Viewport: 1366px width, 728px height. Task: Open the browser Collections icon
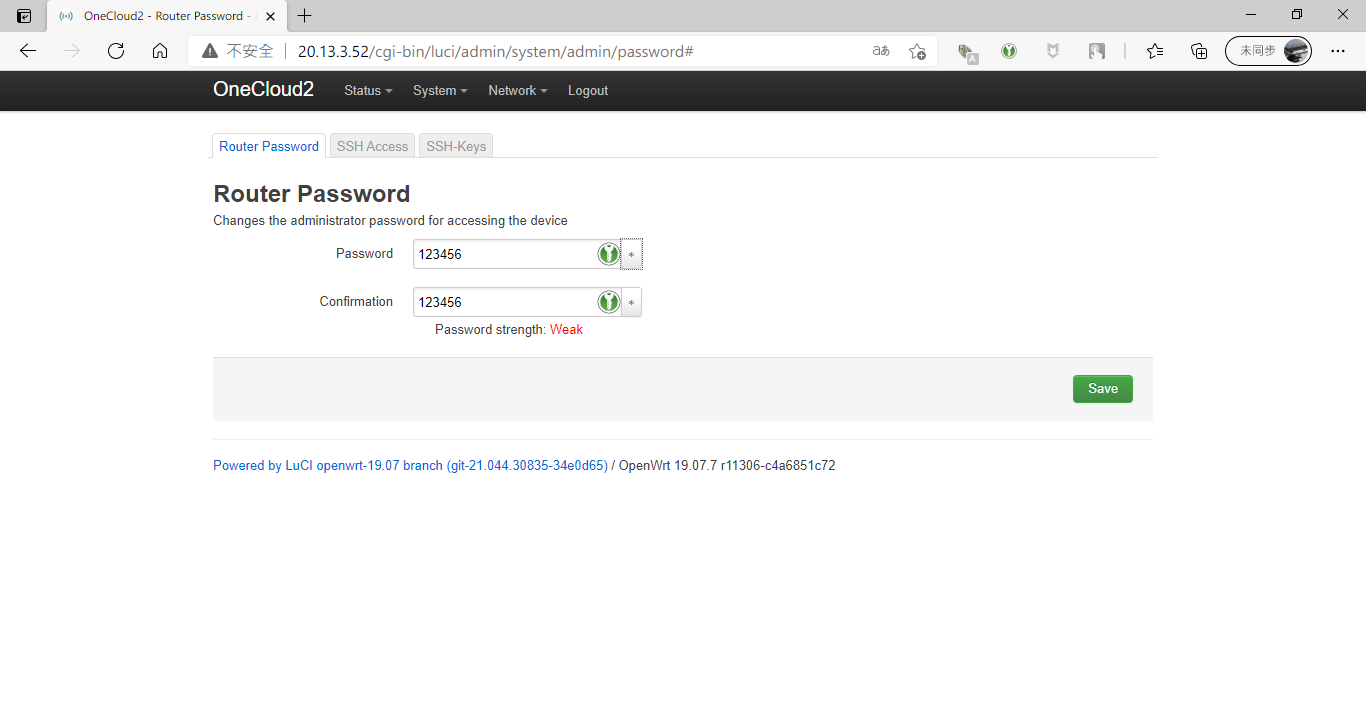[x=1199, y=51]
